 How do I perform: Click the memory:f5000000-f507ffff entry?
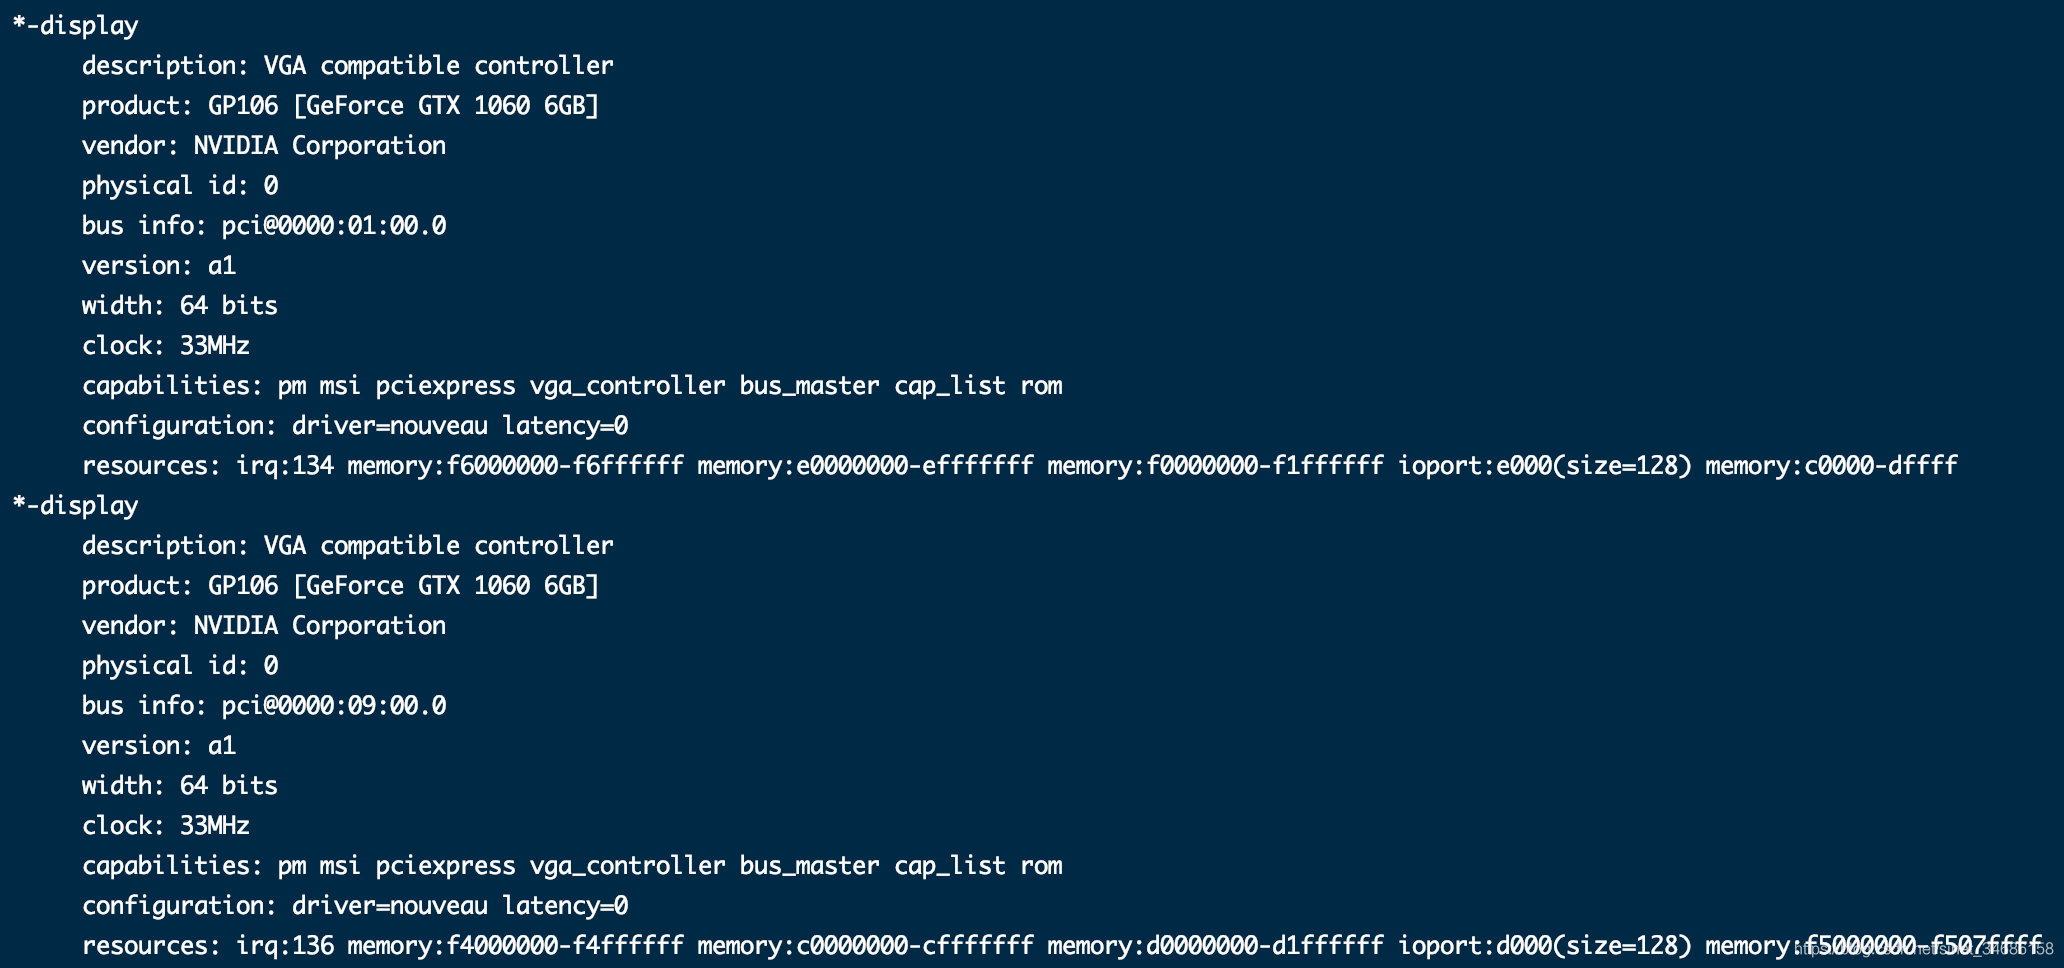coord(1872,946)
